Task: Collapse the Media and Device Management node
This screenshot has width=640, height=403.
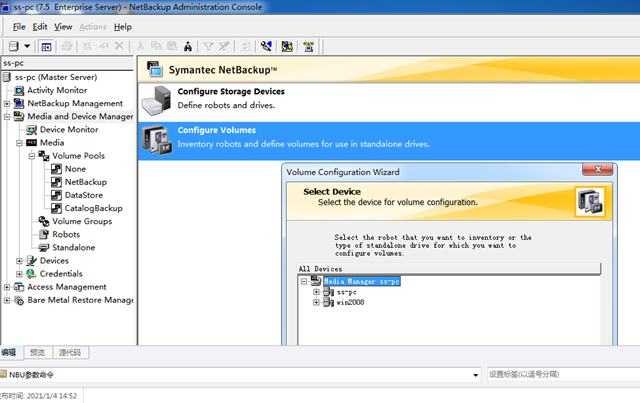Action: click(7, 117)
